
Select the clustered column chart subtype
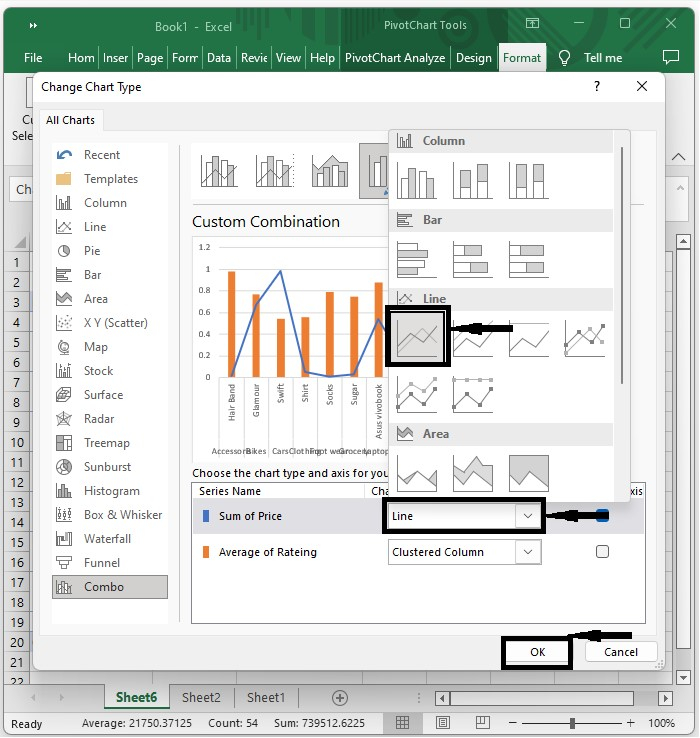[417, 181]
